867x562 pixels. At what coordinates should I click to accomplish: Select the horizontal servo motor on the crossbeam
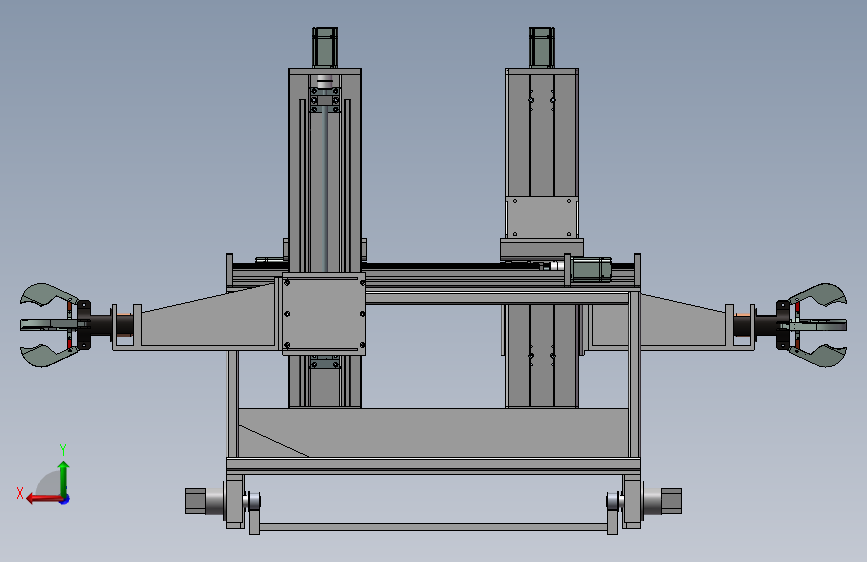click(x=590, y=270)
